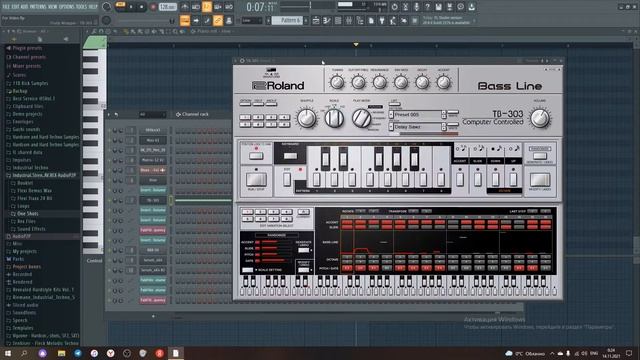Screen dimensions: 640x360
Task: Open the Browser view icon
Action: tap(360, 20)
